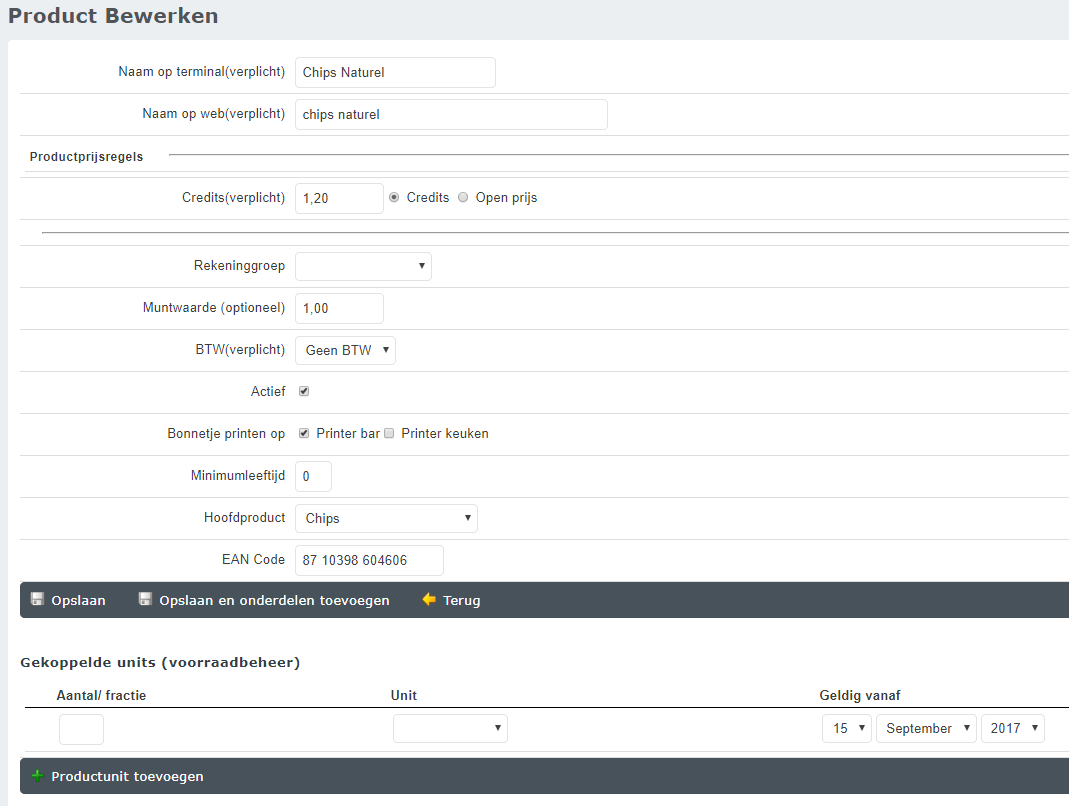This screenshot has height=806, width=1069.
Task: Enable the Printer keuken checkbox
Action: pyautogui.click(x=390, y=434)
